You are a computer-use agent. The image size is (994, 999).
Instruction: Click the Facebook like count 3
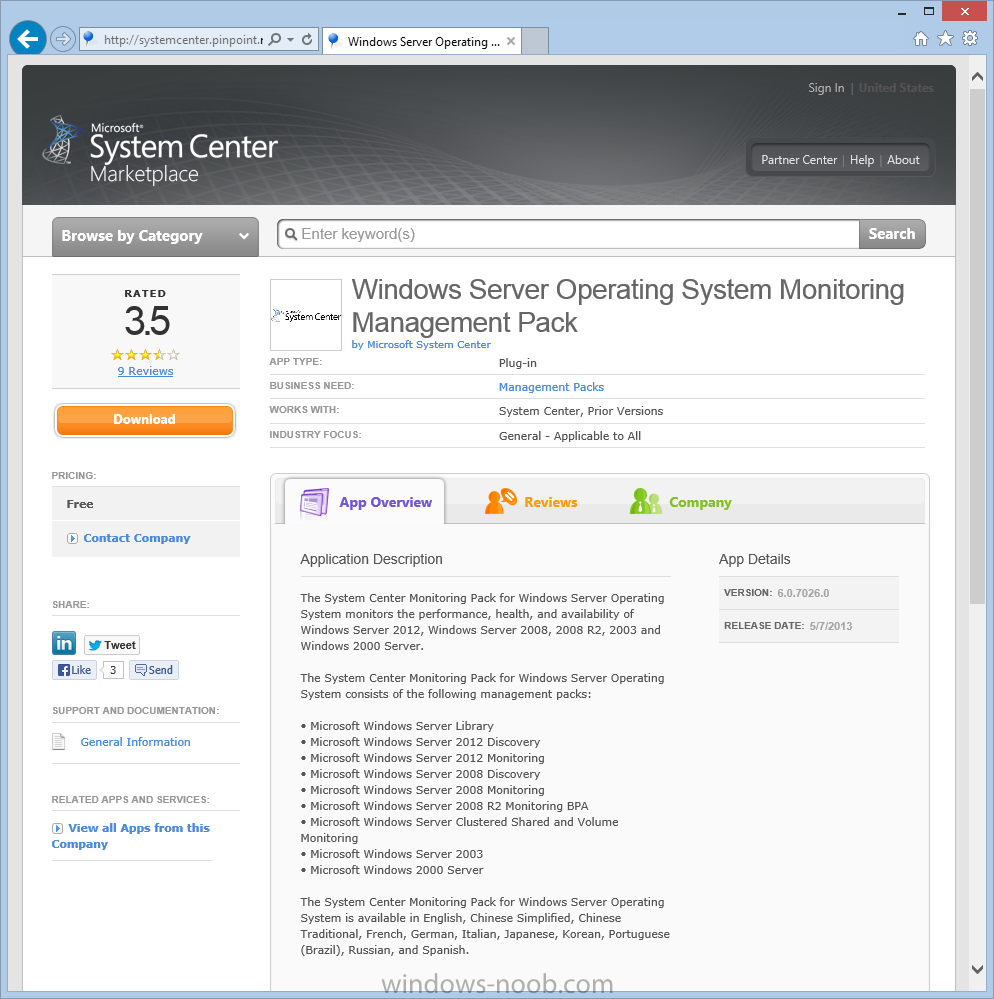pyautogui.click(x=113, y=670)
